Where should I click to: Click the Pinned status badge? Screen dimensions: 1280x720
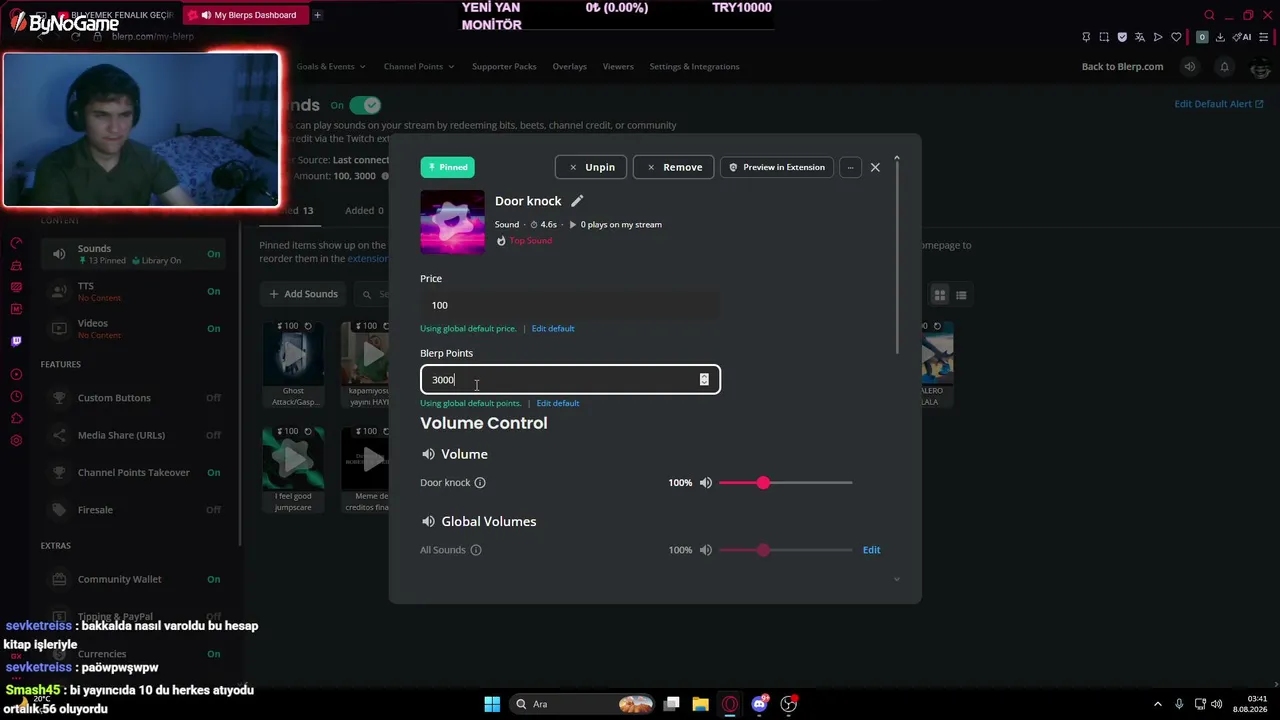(447, 167)
